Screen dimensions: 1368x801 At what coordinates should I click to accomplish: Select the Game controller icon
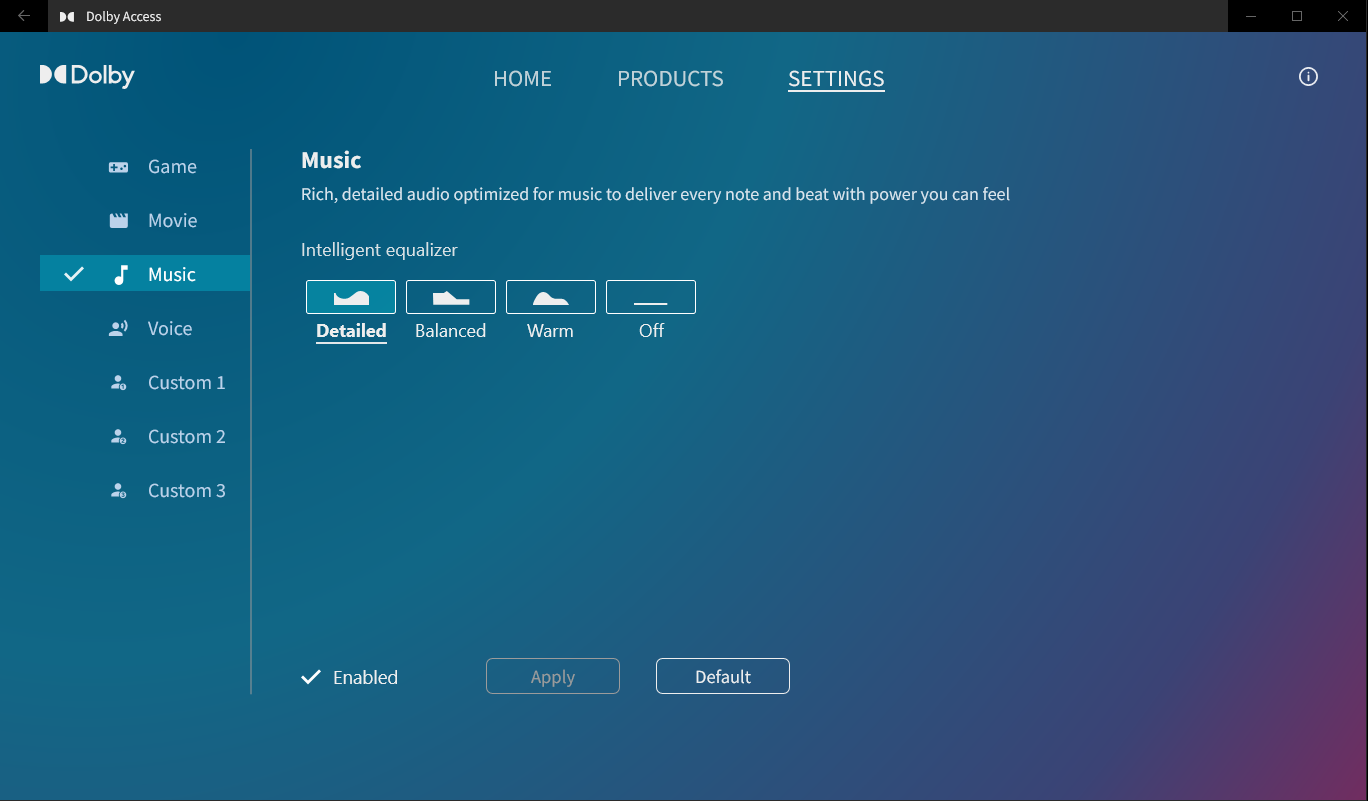pyautogui.click(x=118, y=167)
